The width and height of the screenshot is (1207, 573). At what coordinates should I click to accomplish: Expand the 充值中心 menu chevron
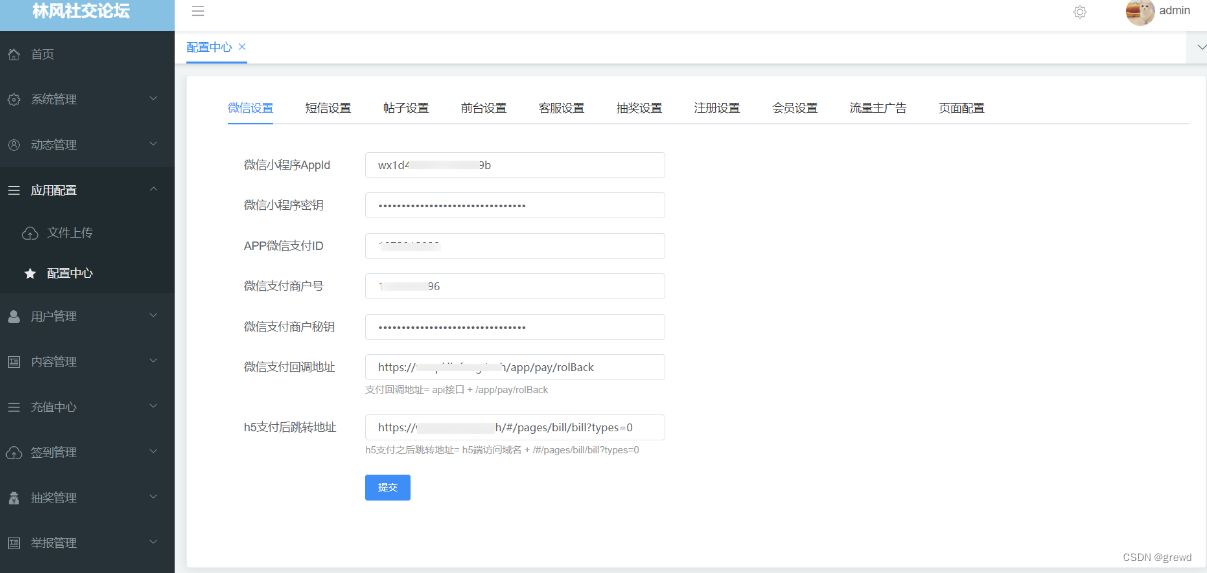[x=153, y=407]
